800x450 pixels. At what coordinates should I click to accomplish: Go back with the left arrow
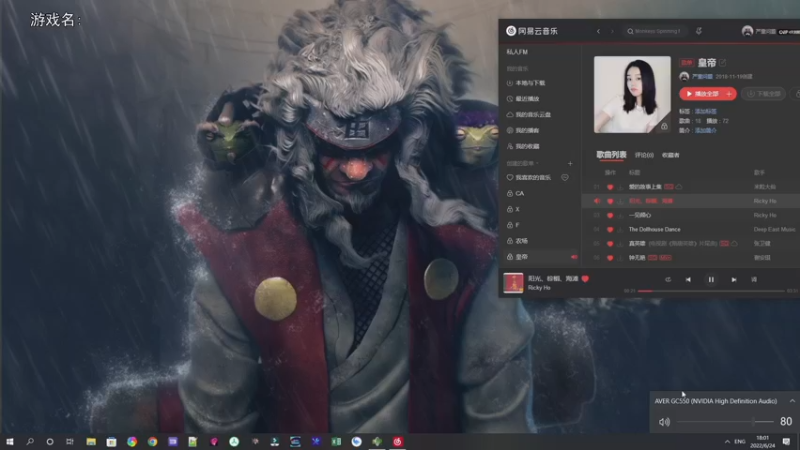pos(598,31)
